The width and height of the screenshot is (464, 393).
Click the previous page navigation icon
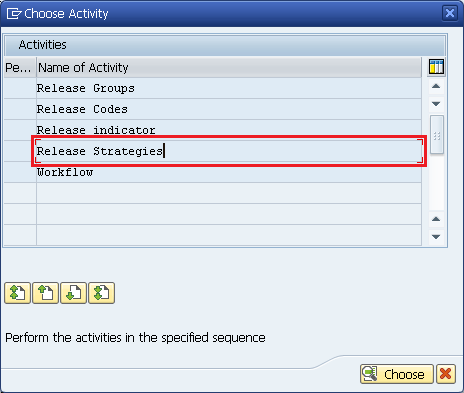click(x=45, y=293)
